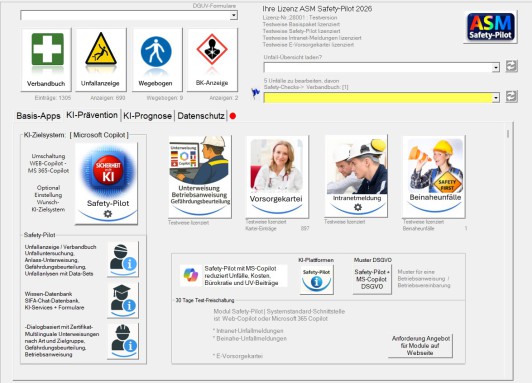
Task: Open the info icon for Wissen-Datenbank
Action: click(x=123, y=301)
